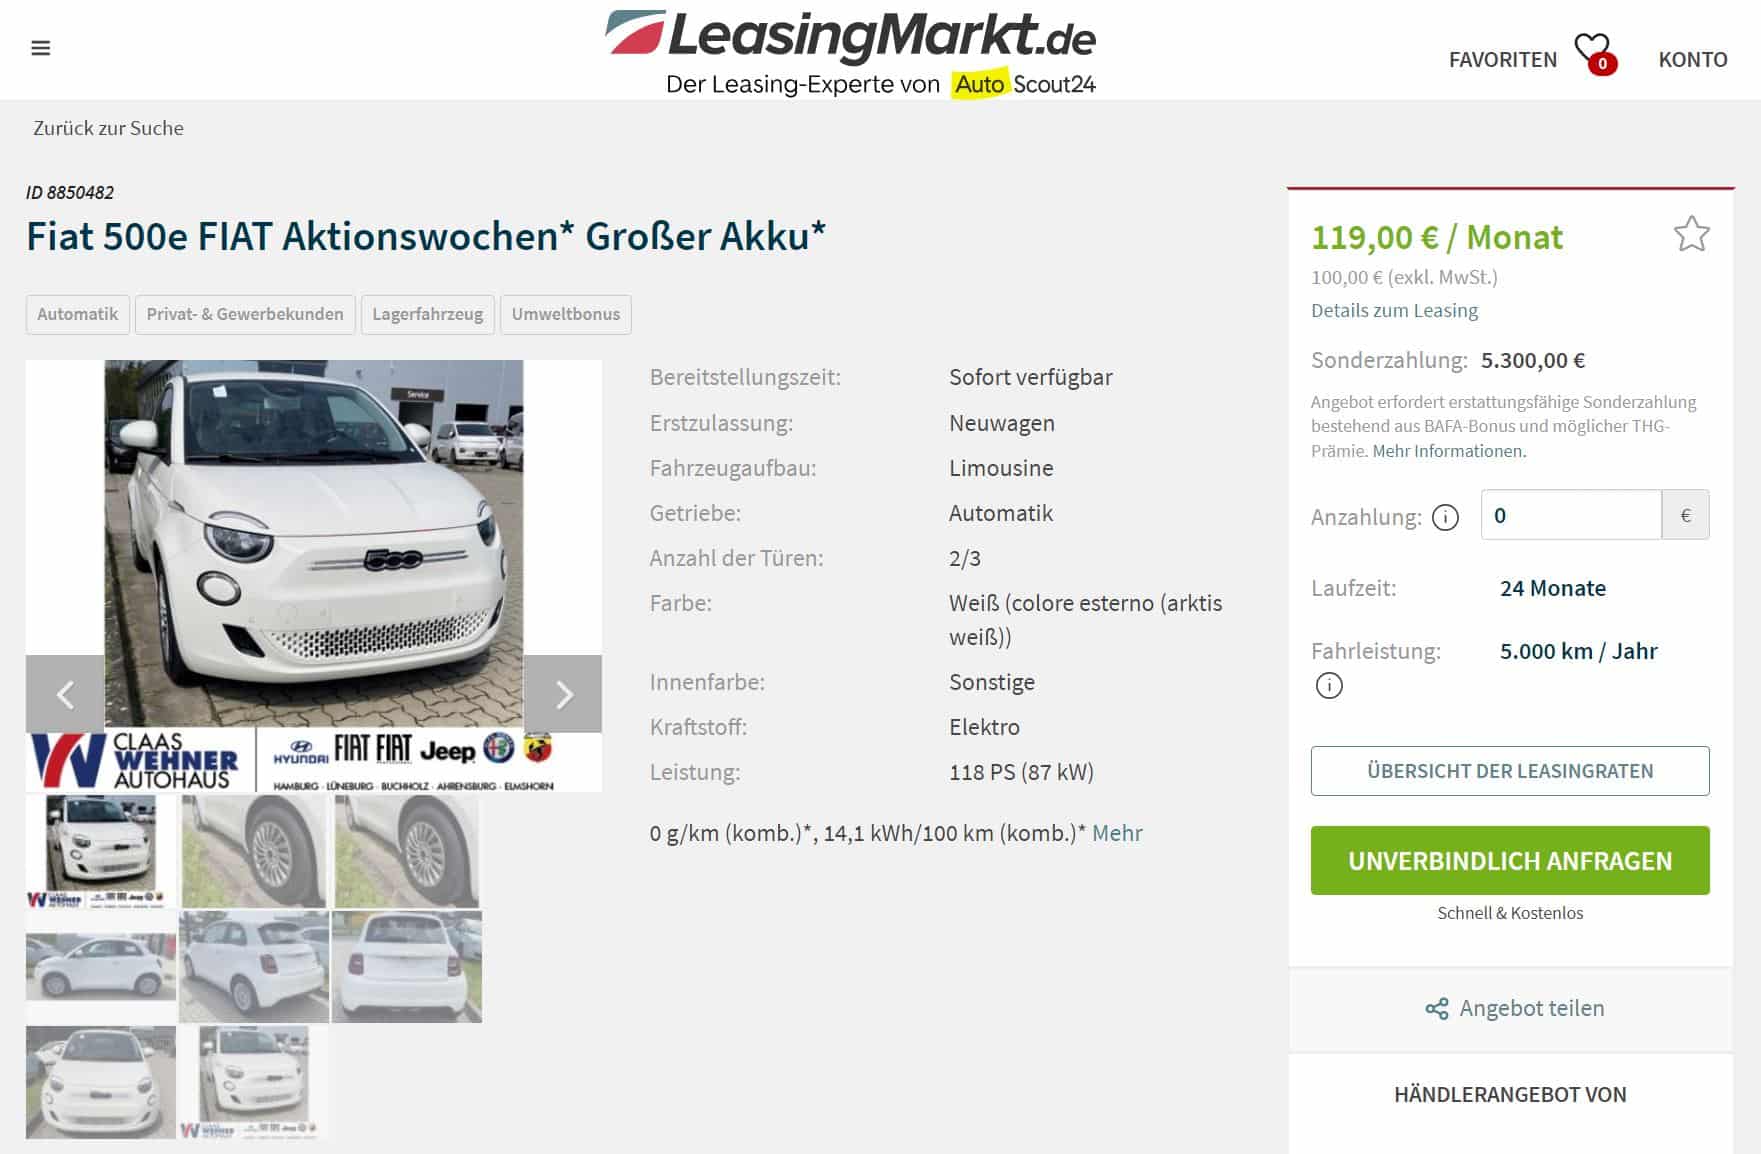Show next car photo arrow
The width and height of the screenshot is (1761, 1154).
pos(563,694)
